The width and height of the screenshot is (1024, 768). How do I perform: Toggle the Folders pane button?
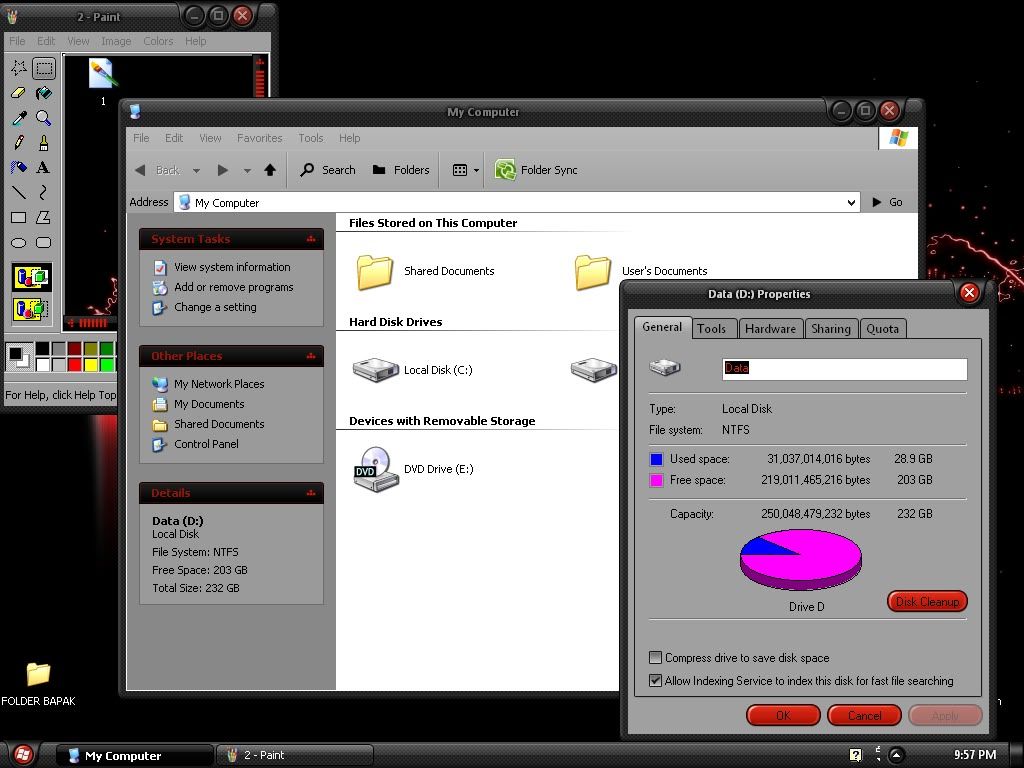pos(401,170)
